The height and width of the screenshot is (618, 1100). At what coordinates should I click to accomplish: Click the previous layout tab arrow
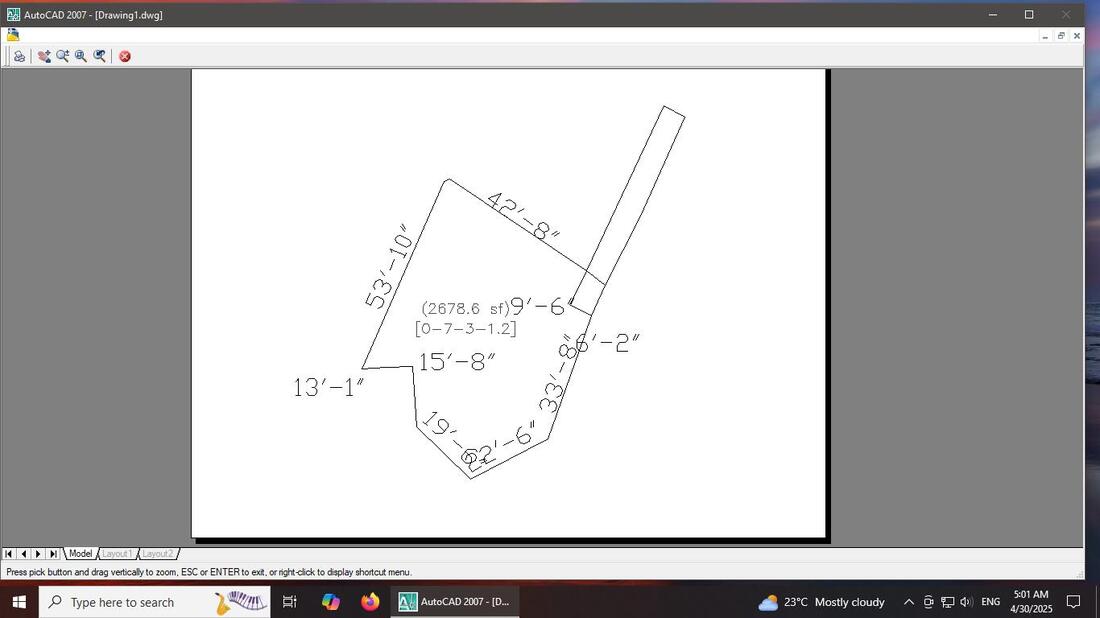(x=23, y=554)
